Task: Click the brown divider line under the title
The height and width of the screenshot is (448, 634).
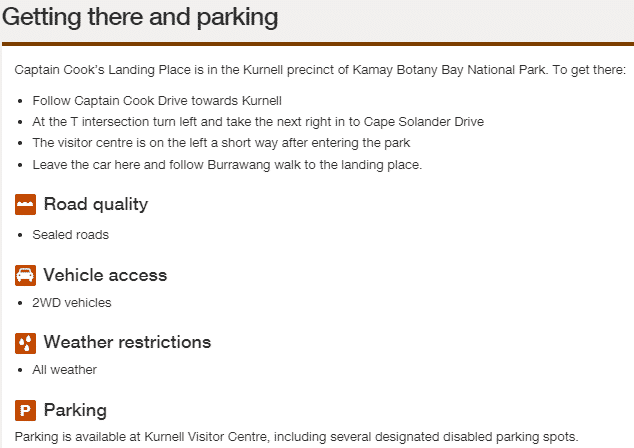Action: pyautogui.click(x=318, y=44)
